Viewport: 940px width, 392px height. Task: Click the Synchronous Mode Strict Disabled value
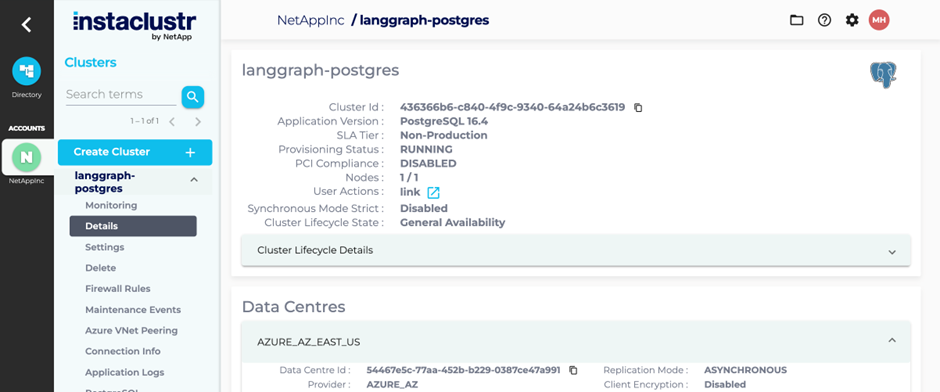[424, 209]
